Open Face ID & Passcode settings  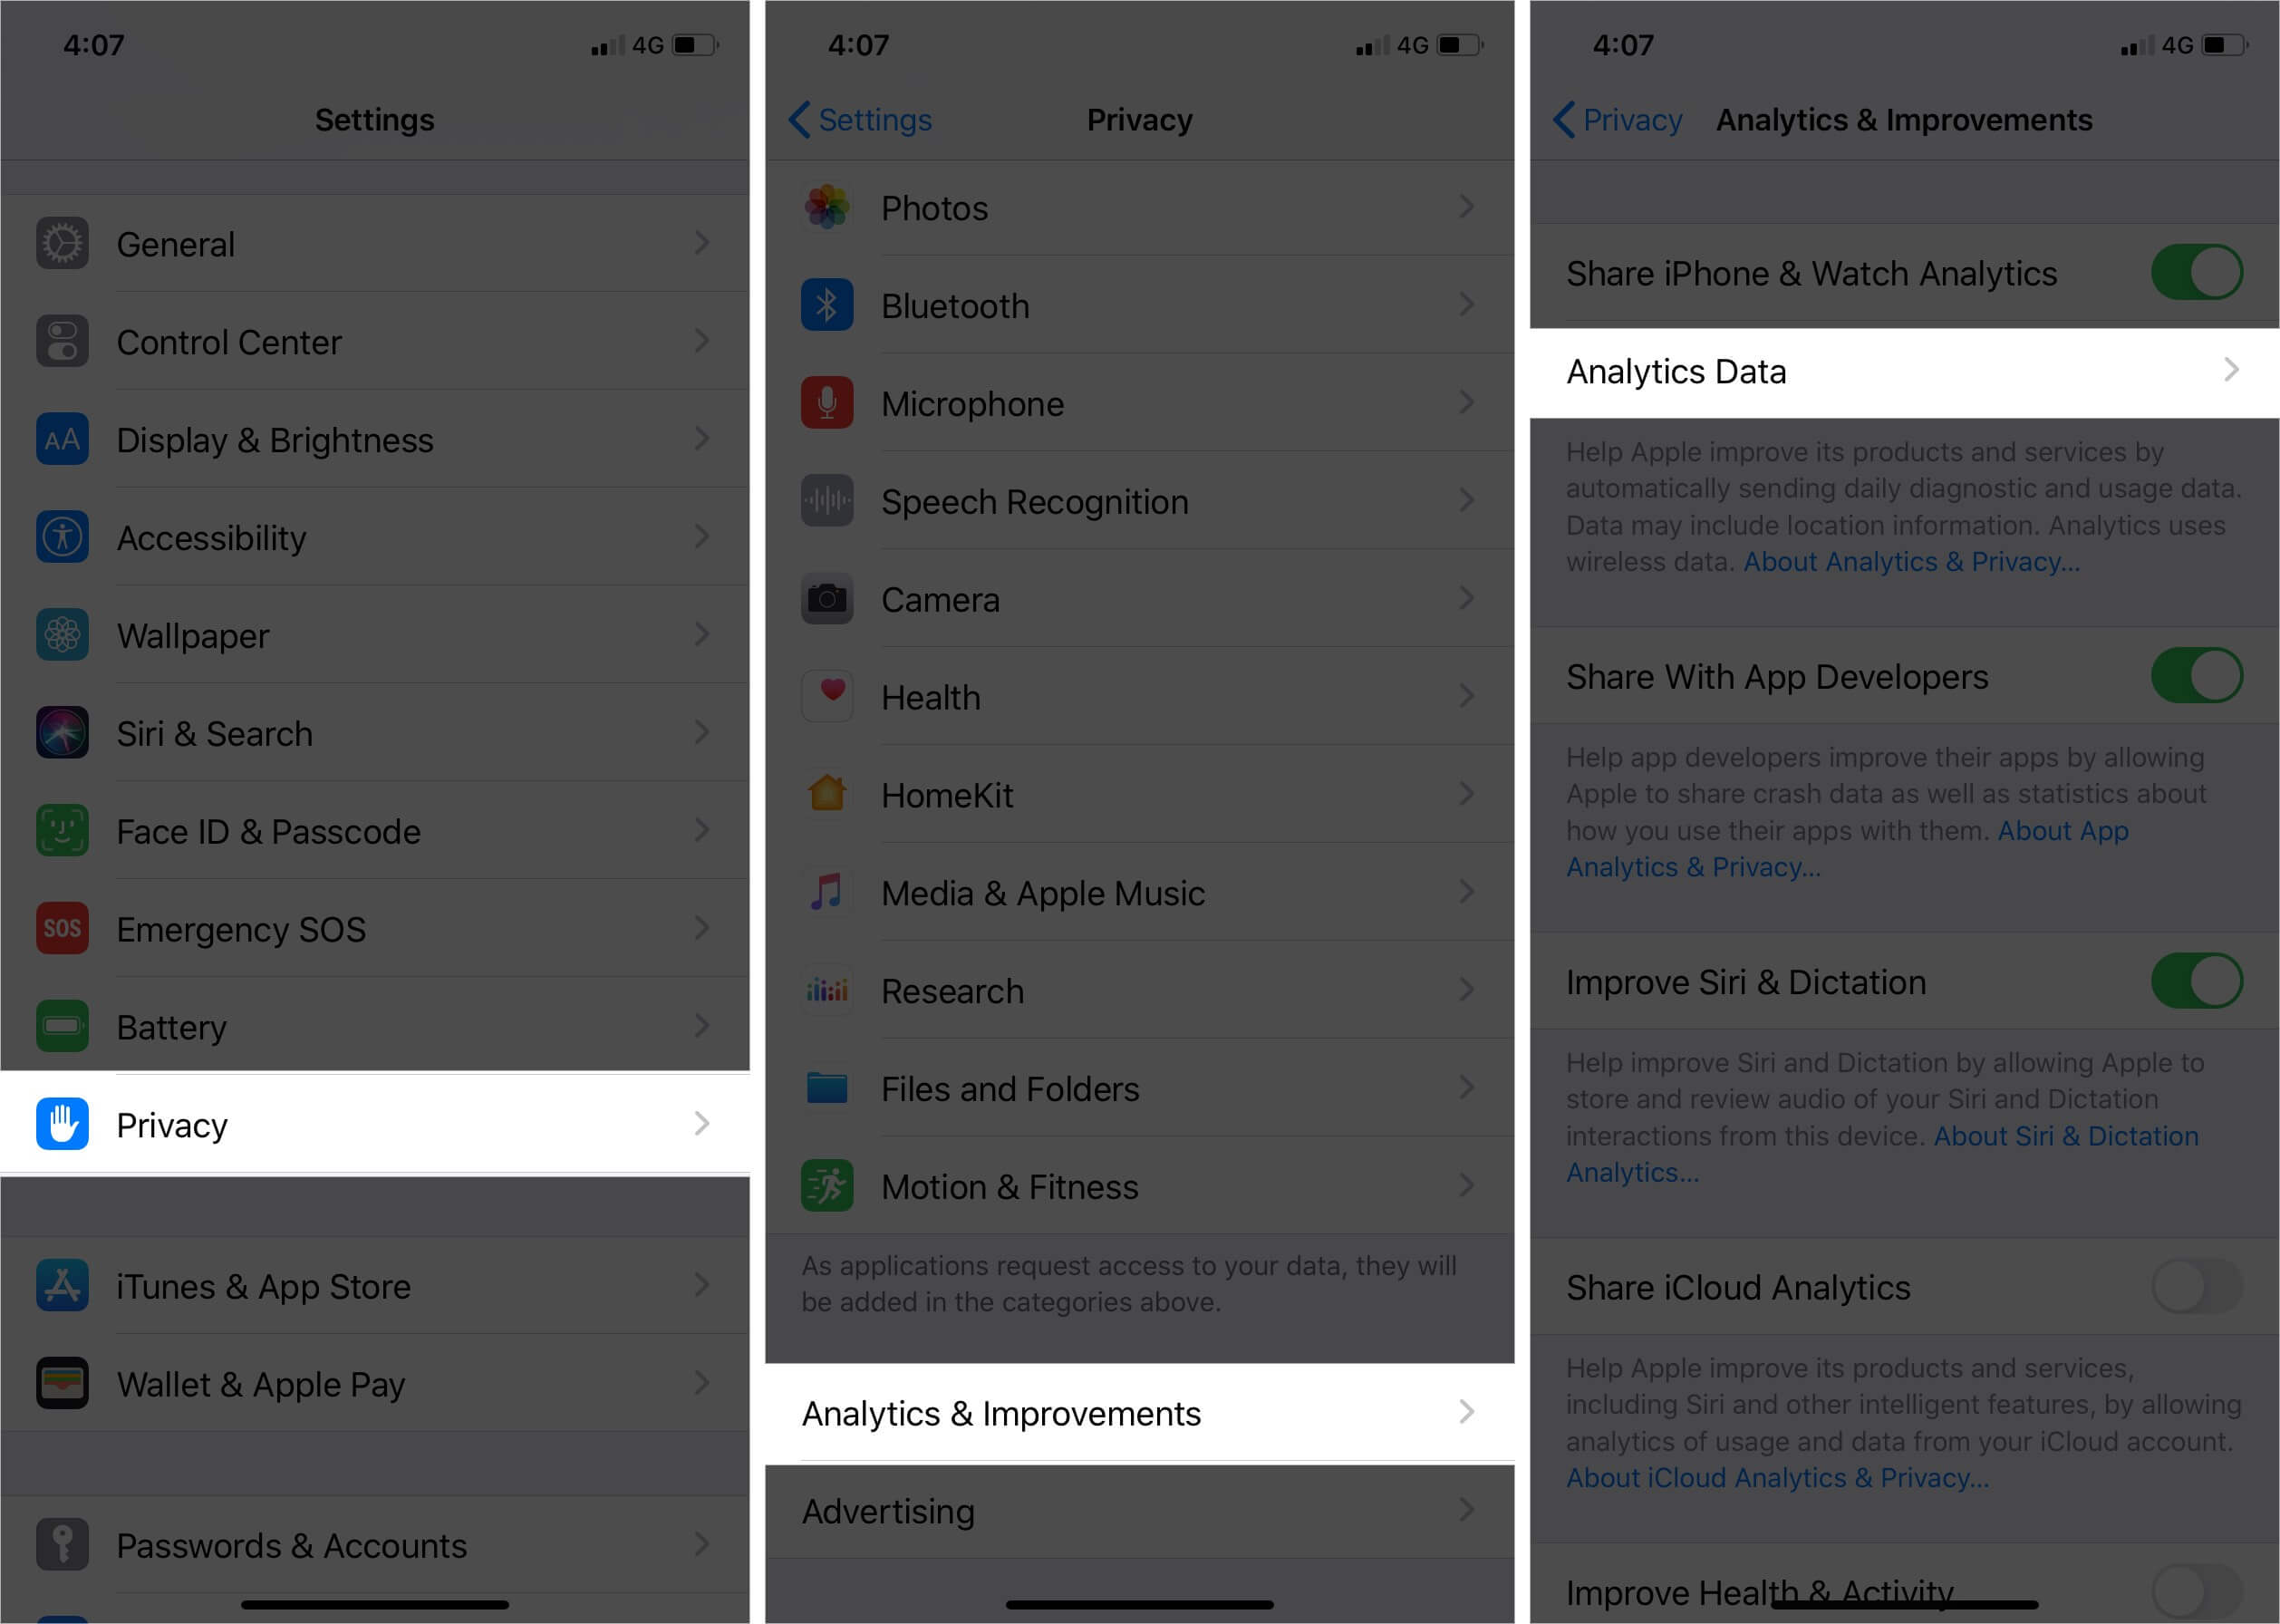coord(378,827)
